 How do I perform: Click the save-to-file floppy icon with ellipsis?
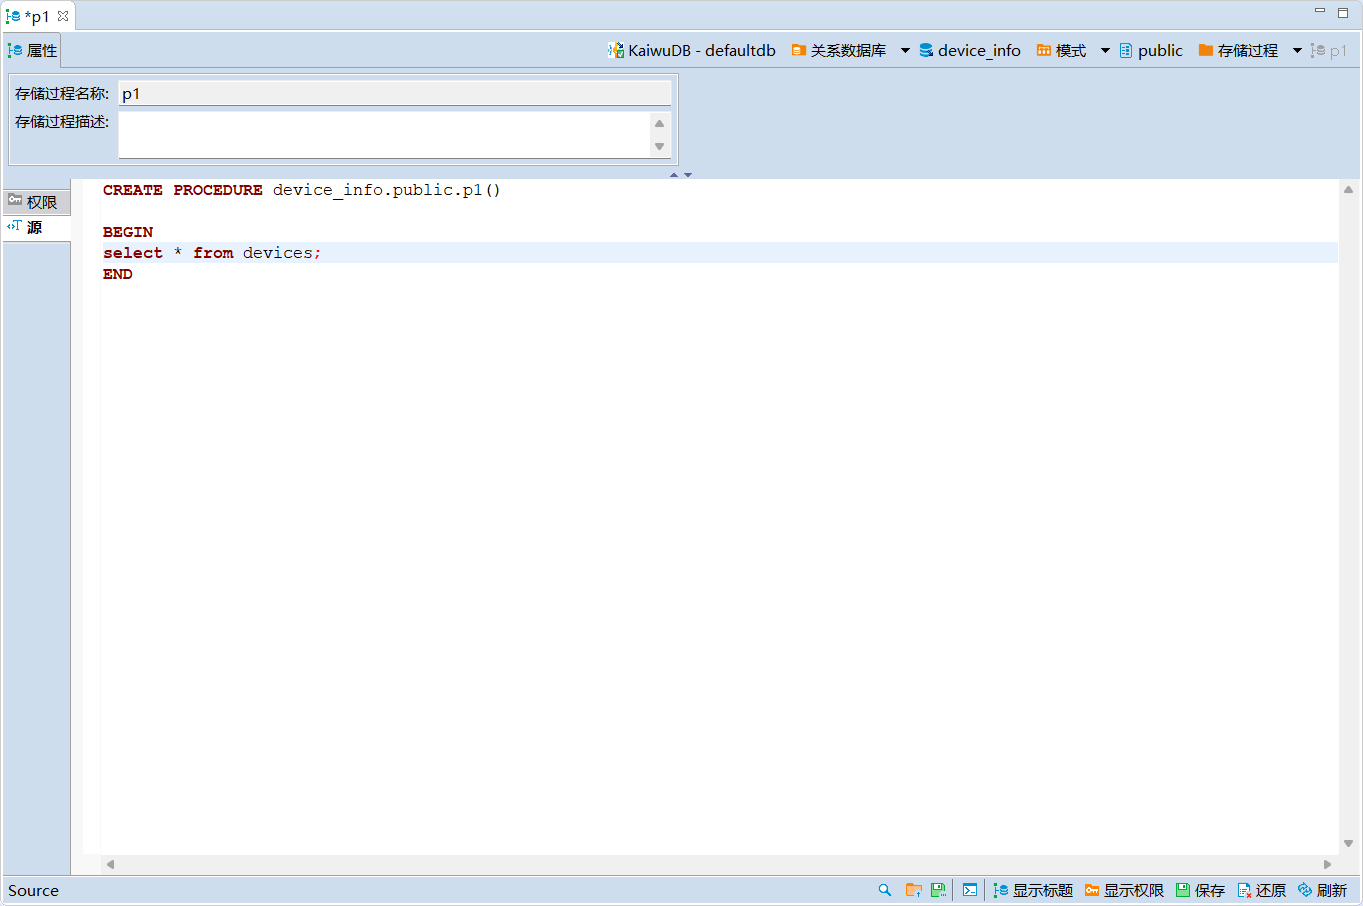pyautogui.click(x=938, y=890)
